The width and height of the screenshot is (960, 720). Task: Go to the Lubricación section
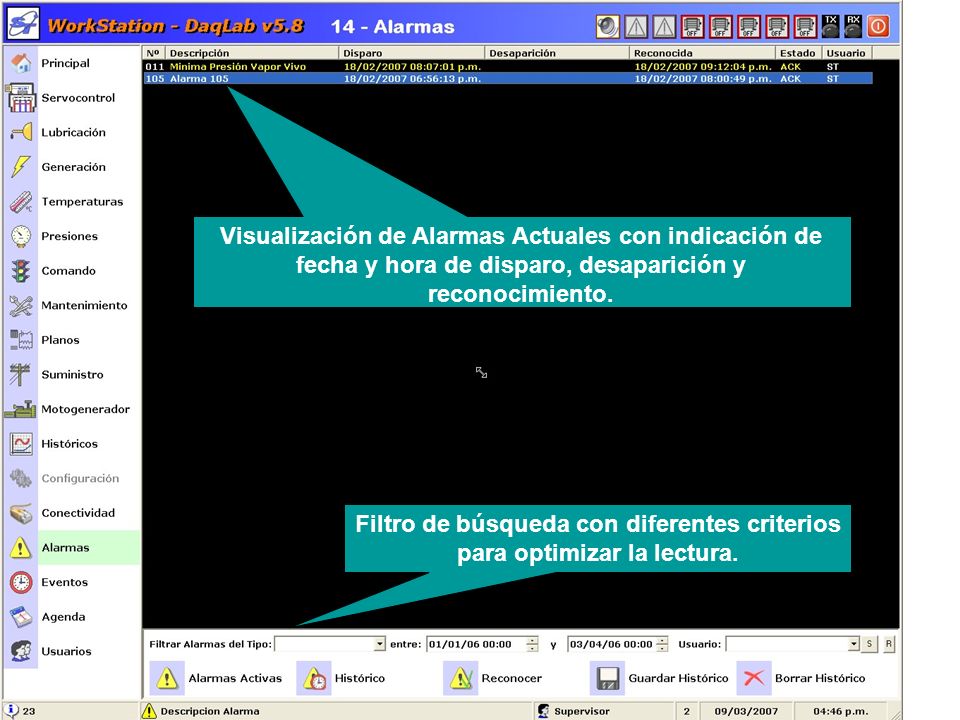pyautogui.click(x=72, y=132)
